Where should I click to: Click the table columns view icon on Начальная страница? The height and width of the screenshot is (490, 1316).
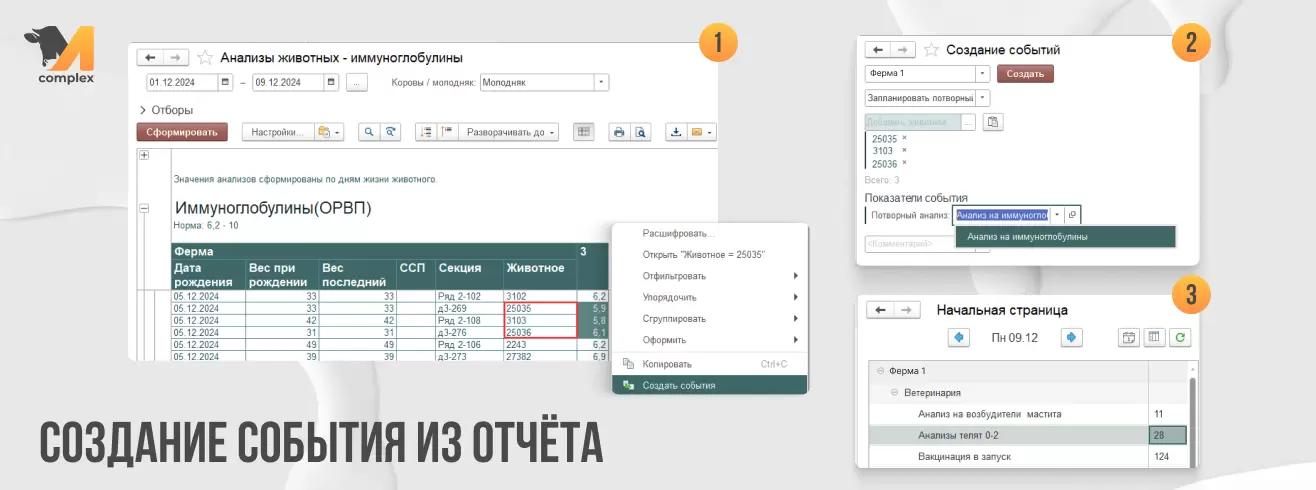pos(1155,338)
